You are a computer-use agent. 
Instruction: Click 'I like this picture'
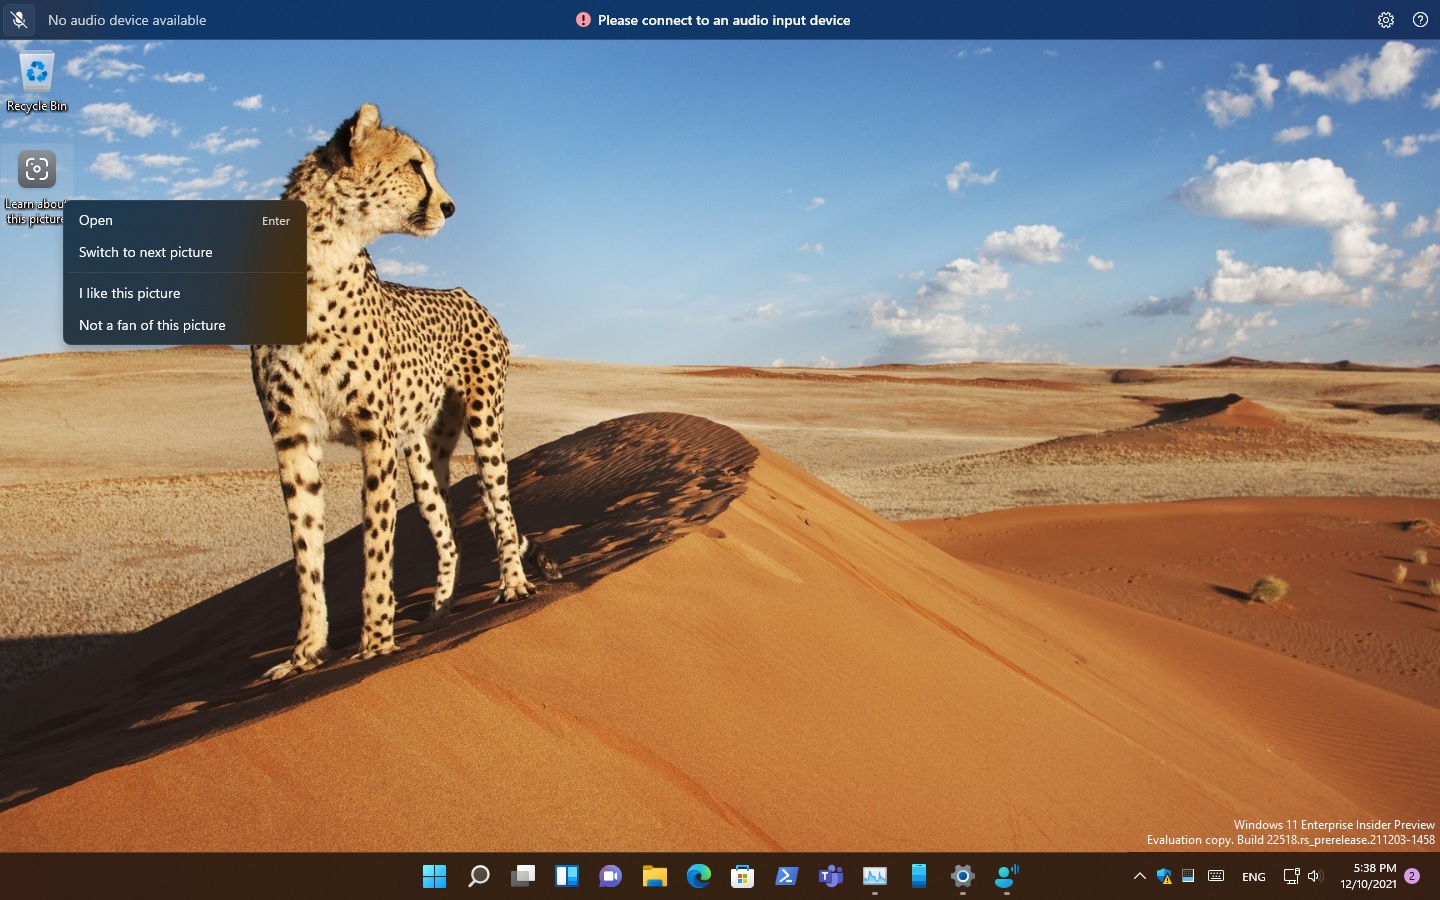129,293
